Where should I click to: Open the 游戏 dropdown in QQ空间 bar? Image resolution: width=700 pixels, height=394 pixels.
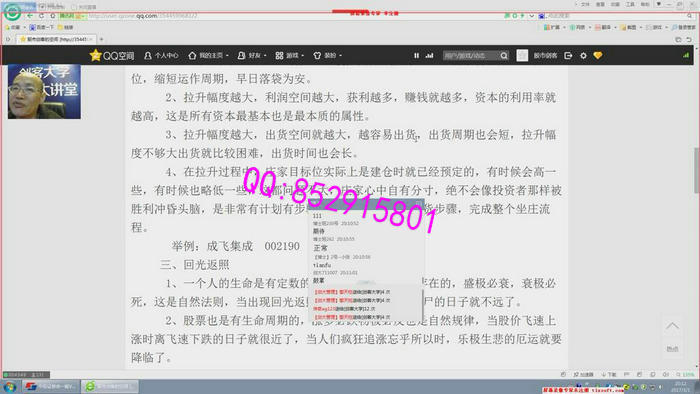(289, 55)
